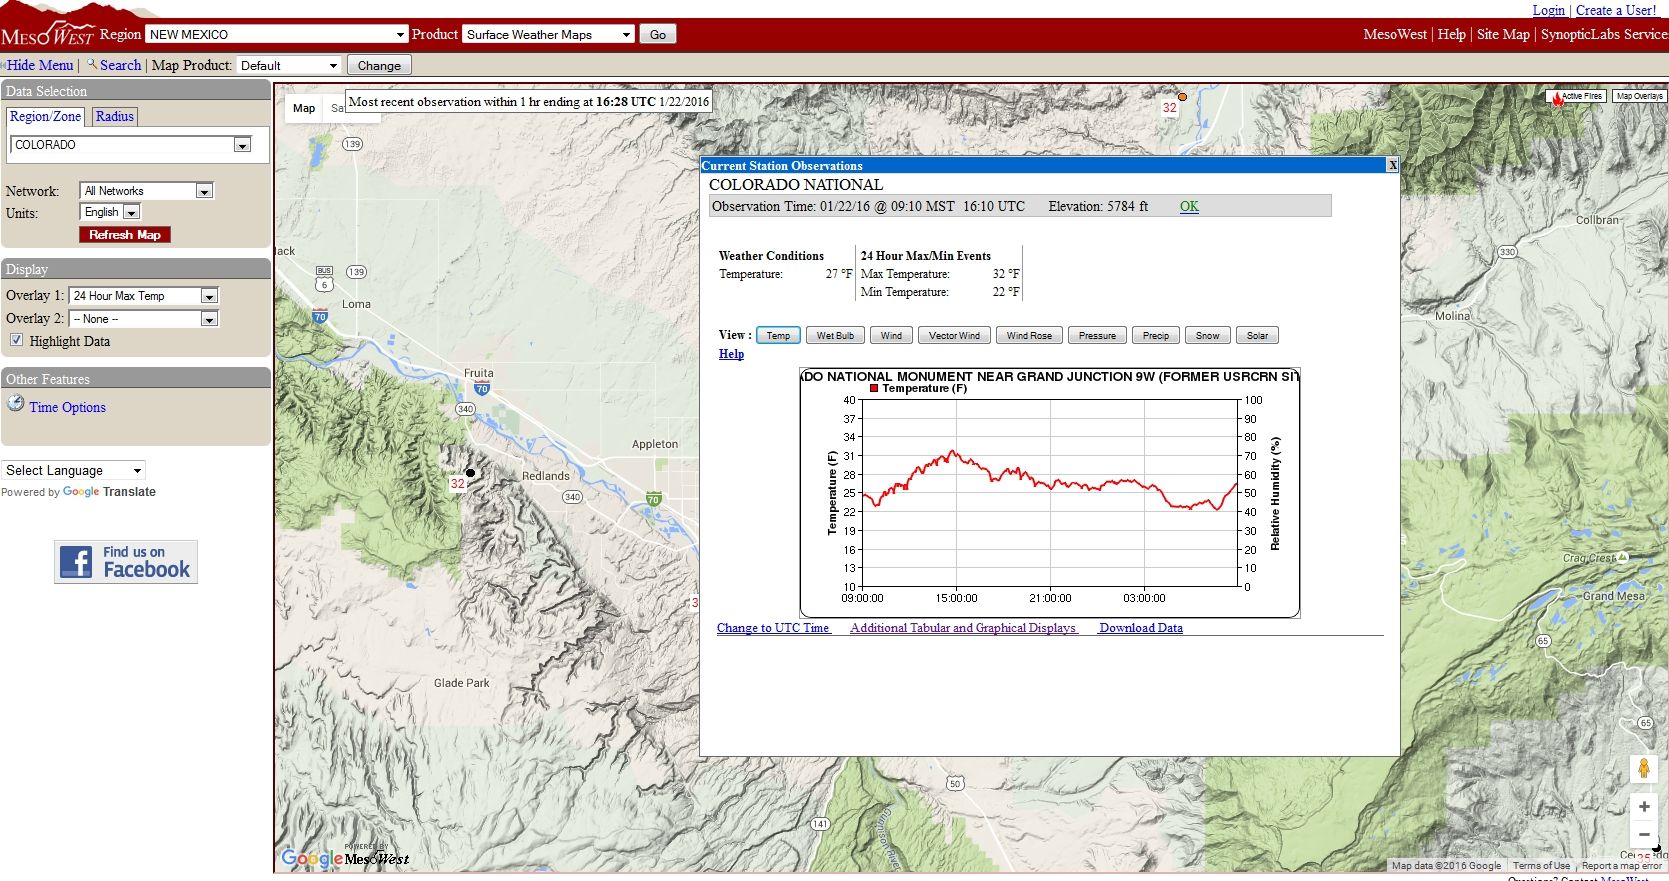Viewport: 1669px width, 881px height.
Task: Toggle the Highlight Data checkbox
Action: click(x=16, y=340)
